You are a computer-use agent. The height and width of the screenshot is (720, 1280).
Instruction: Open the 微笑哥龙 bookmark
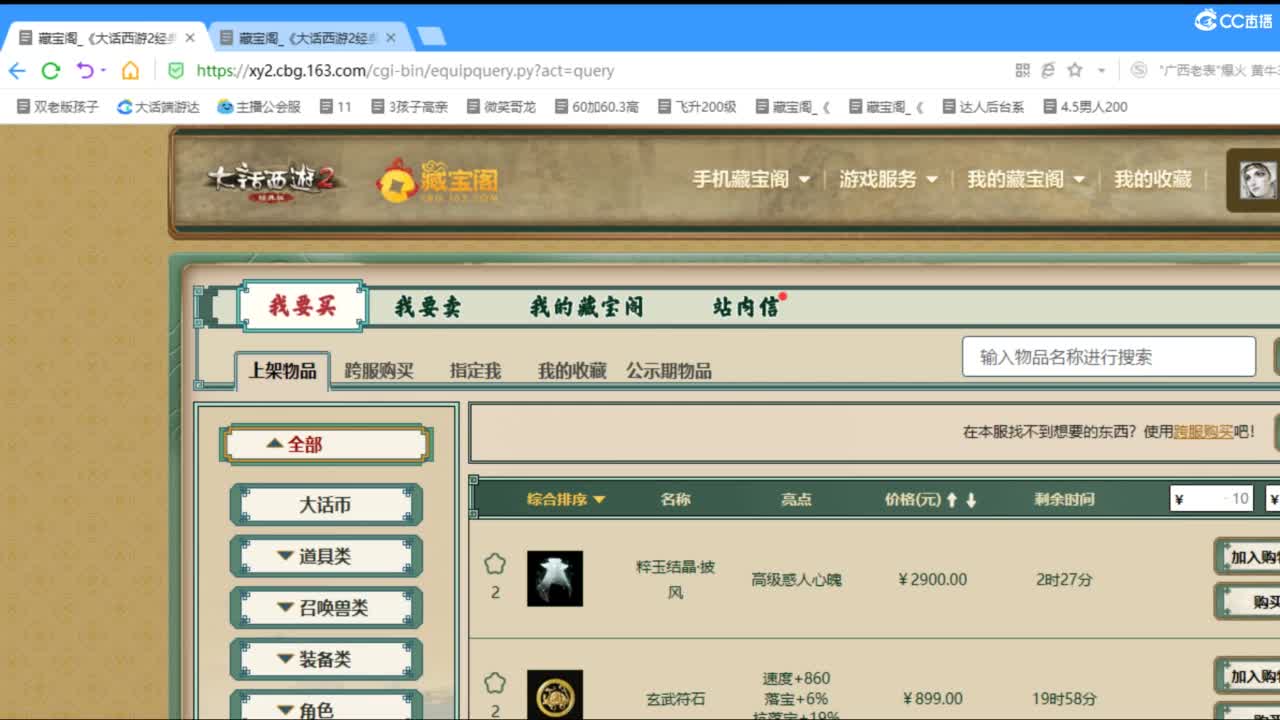pyautogui.click(x=501, y=106)
